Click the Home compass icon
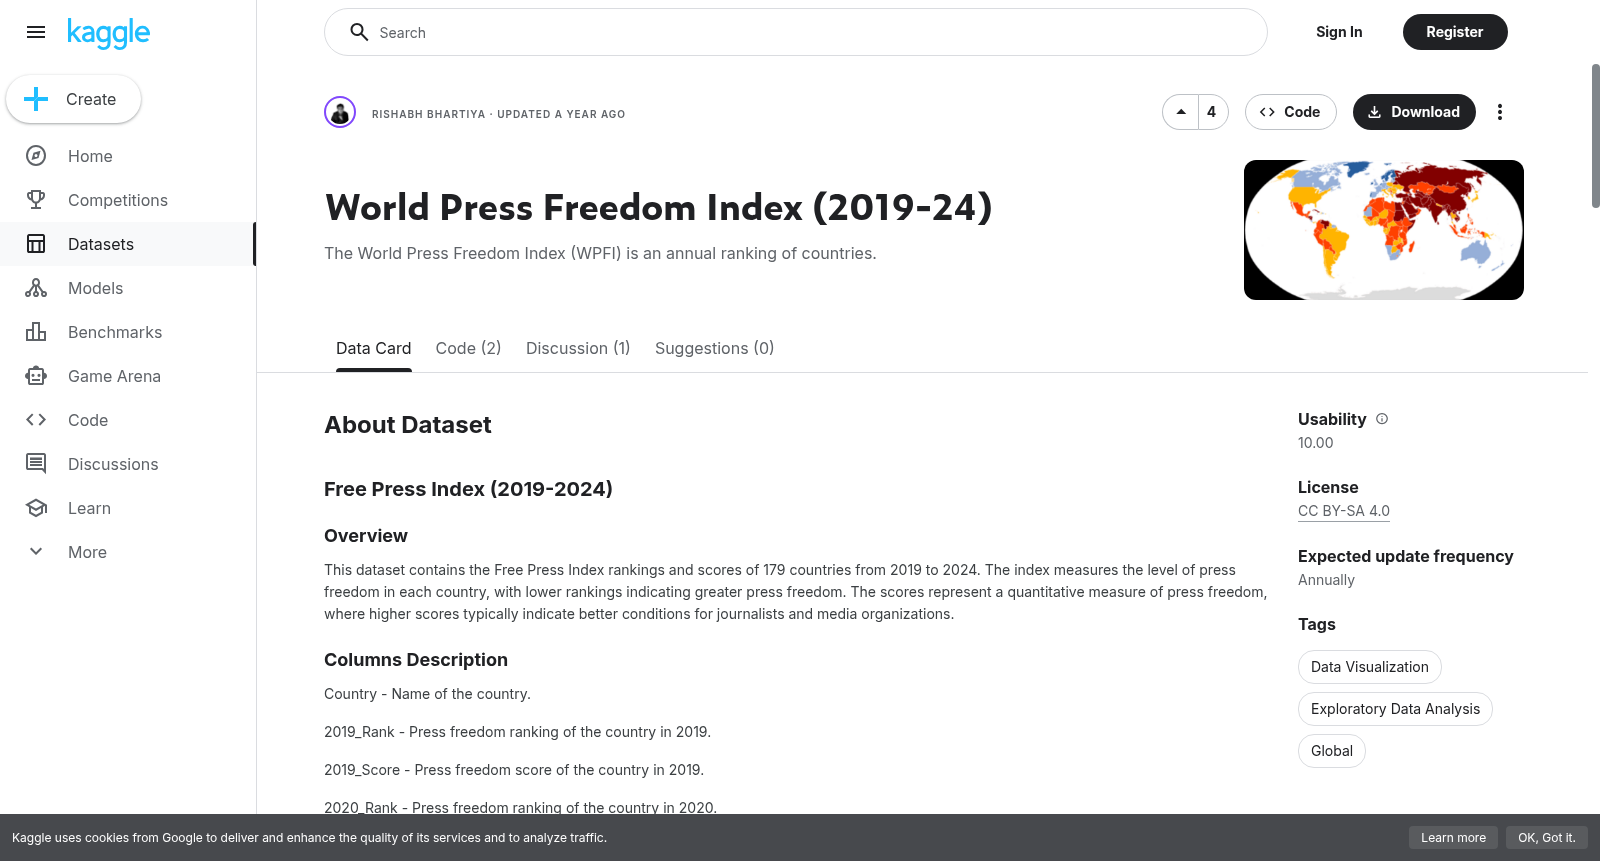The height and width of the screenshot is (861, 1600). (36, 156)
